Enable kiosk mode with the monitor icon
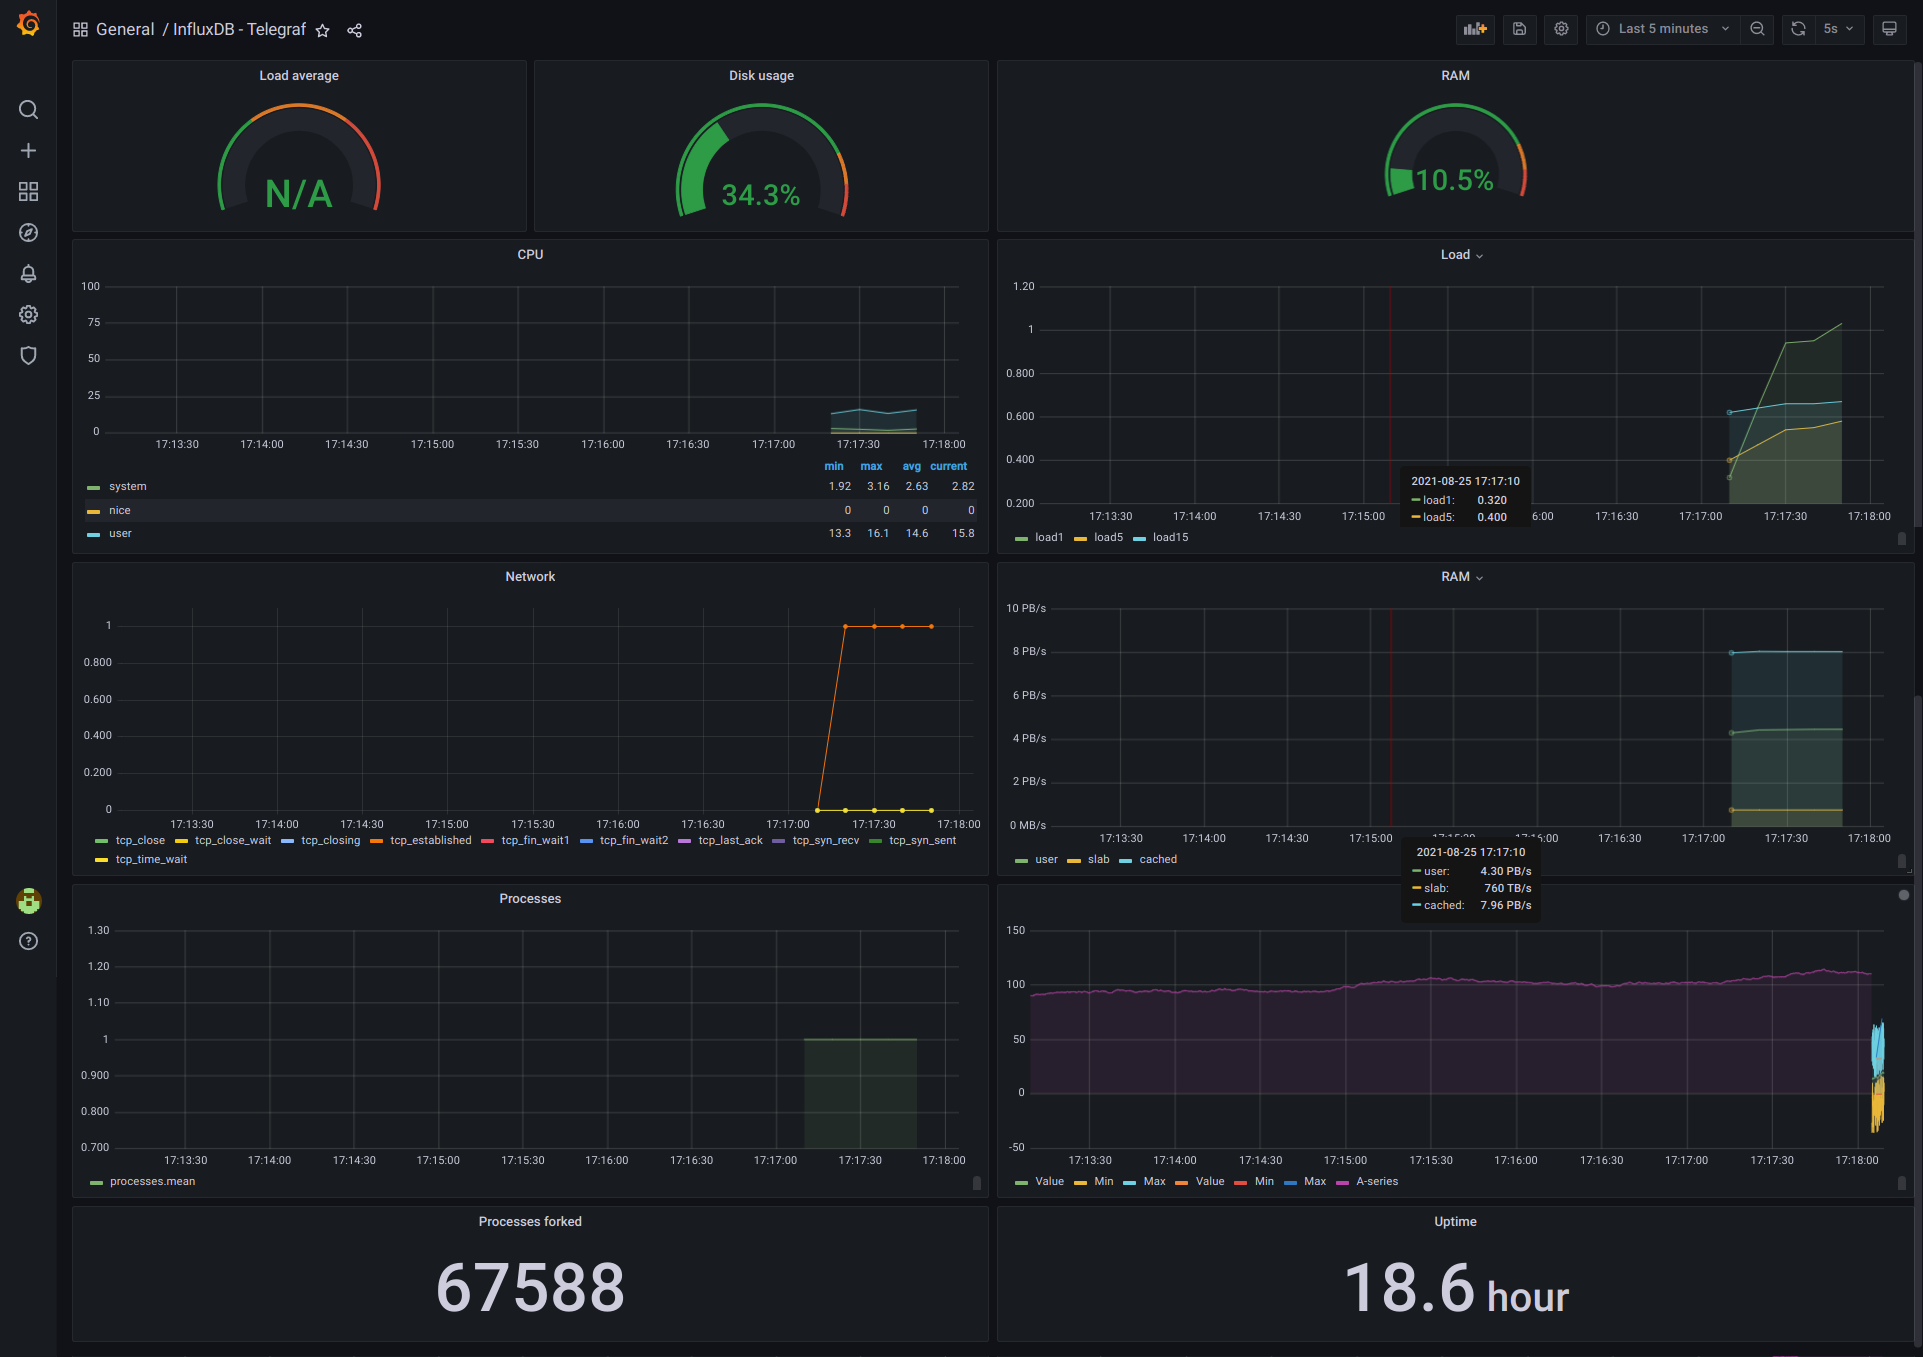The height and width of the screenshot is (1357, 1923). (x=1889, y=29)
